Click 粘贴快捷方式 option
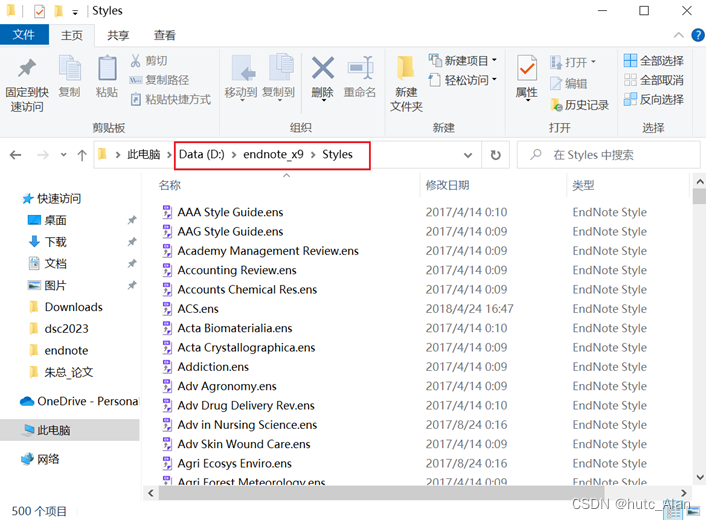 pyautogui.click(x=171, y=99)
